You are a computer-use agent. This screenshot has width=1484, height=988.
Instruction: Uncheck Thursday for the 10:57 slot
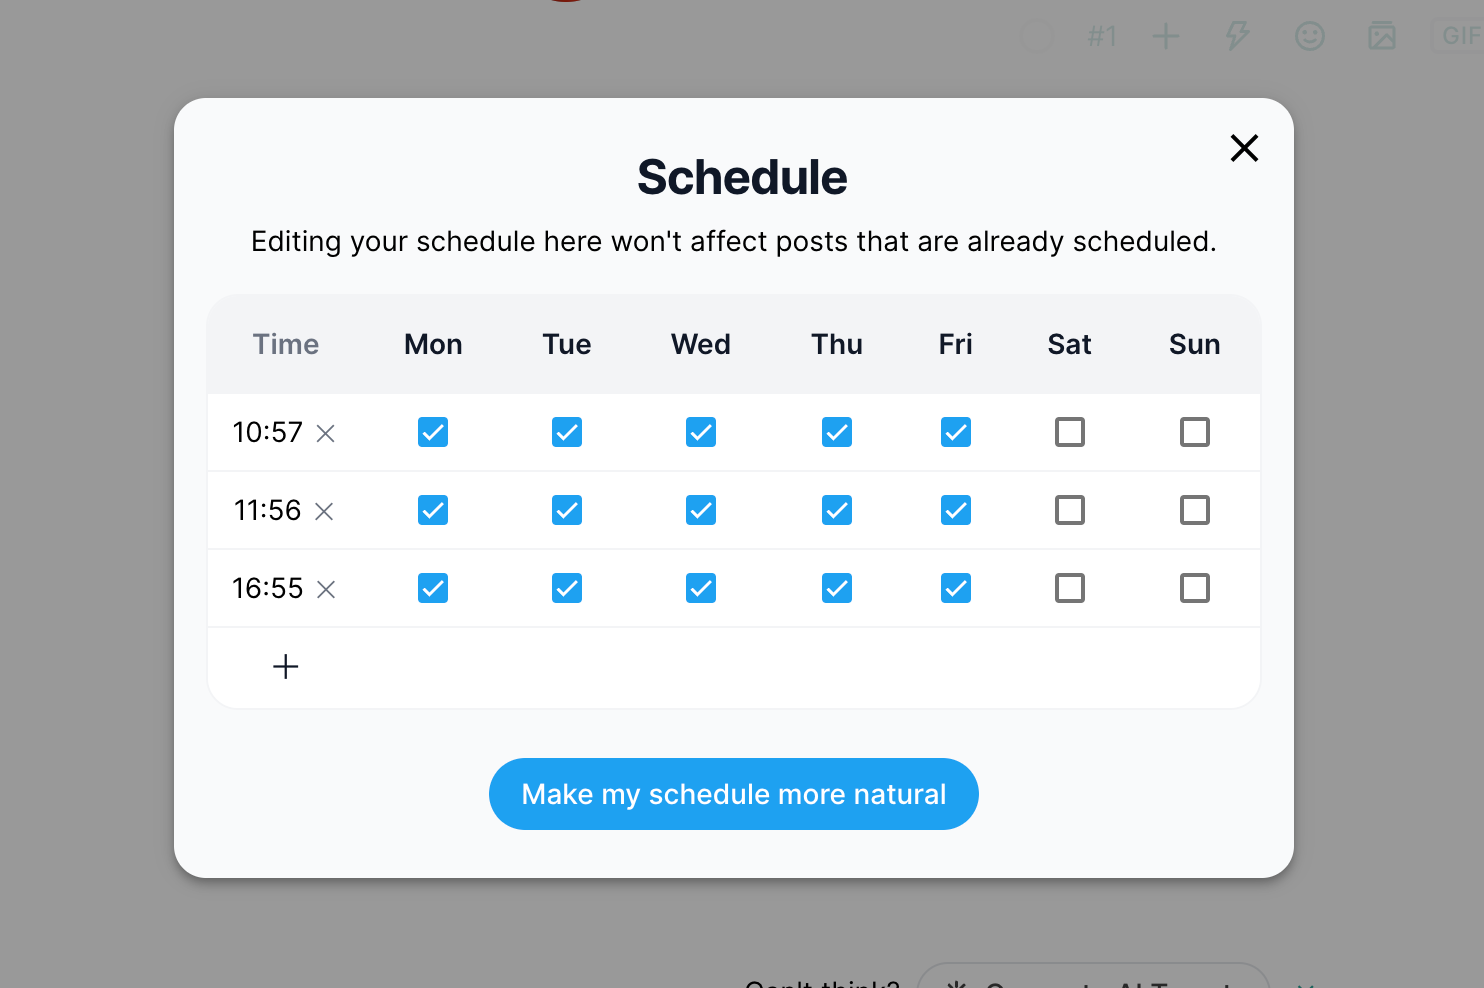(837, 432)
